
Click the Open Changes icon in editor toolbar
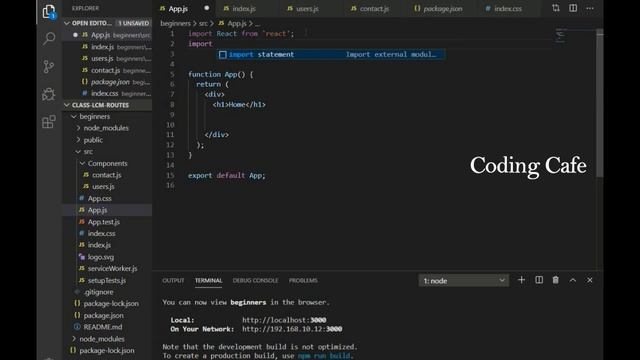point(556,8)
